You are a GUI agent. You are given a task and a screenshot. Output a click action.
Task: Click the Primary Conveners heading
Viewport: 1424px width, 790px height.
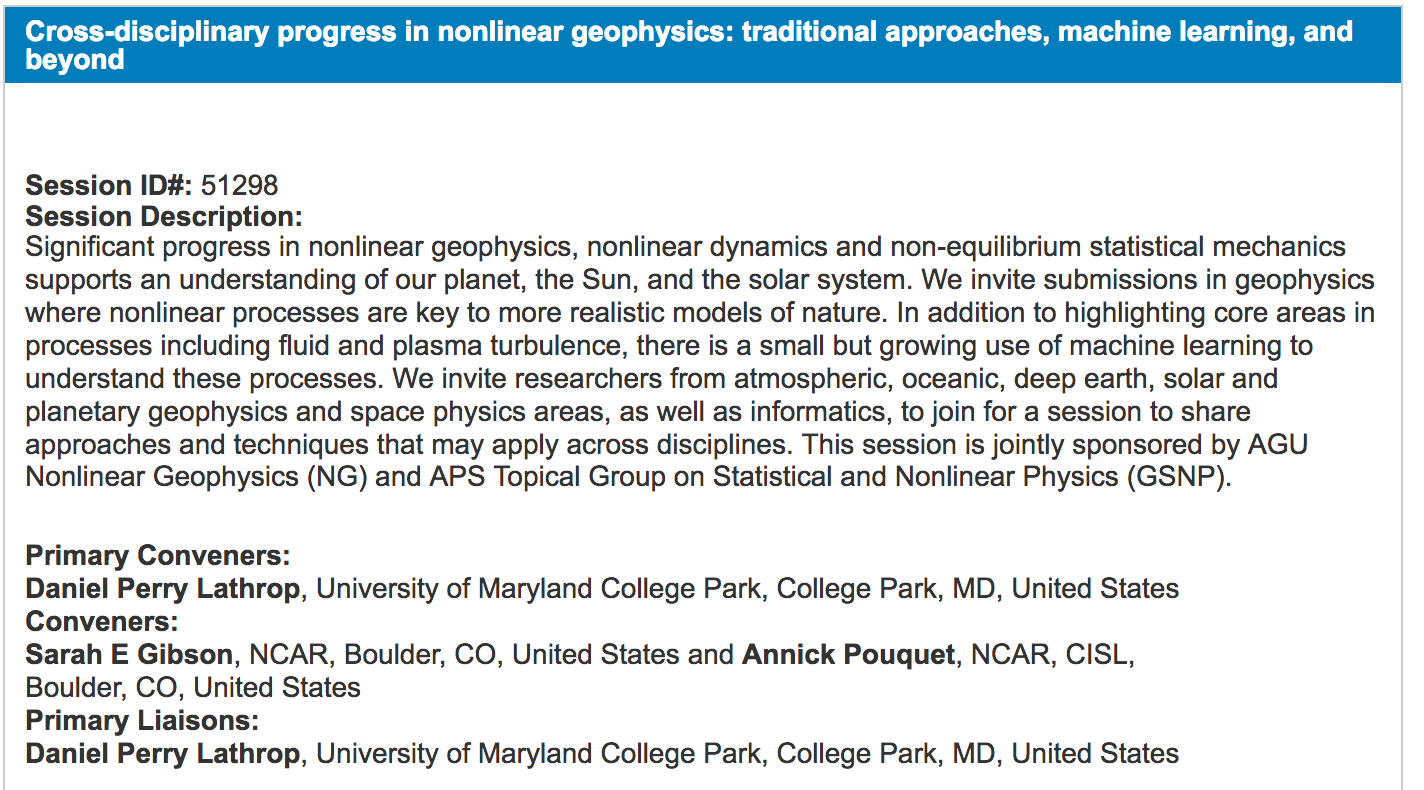(158, 556)
